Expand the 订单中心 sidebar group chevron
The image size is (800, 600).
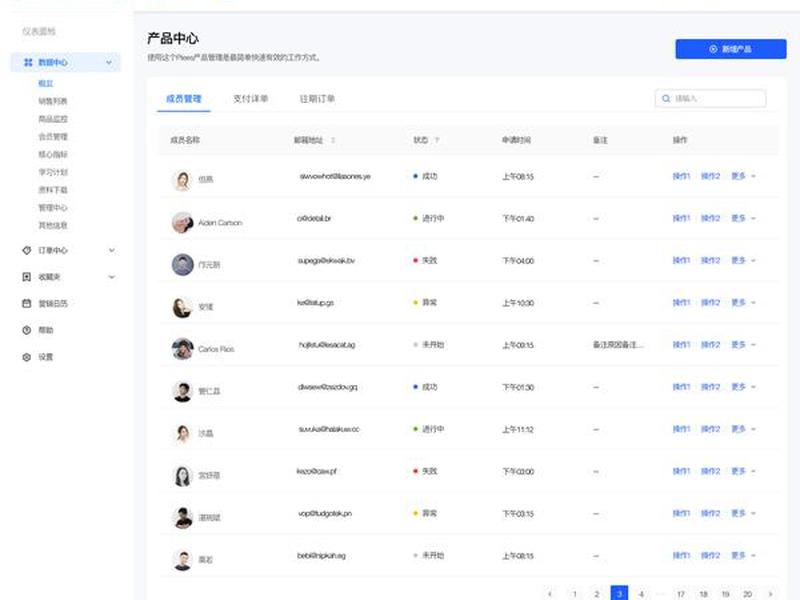point(112,250)
